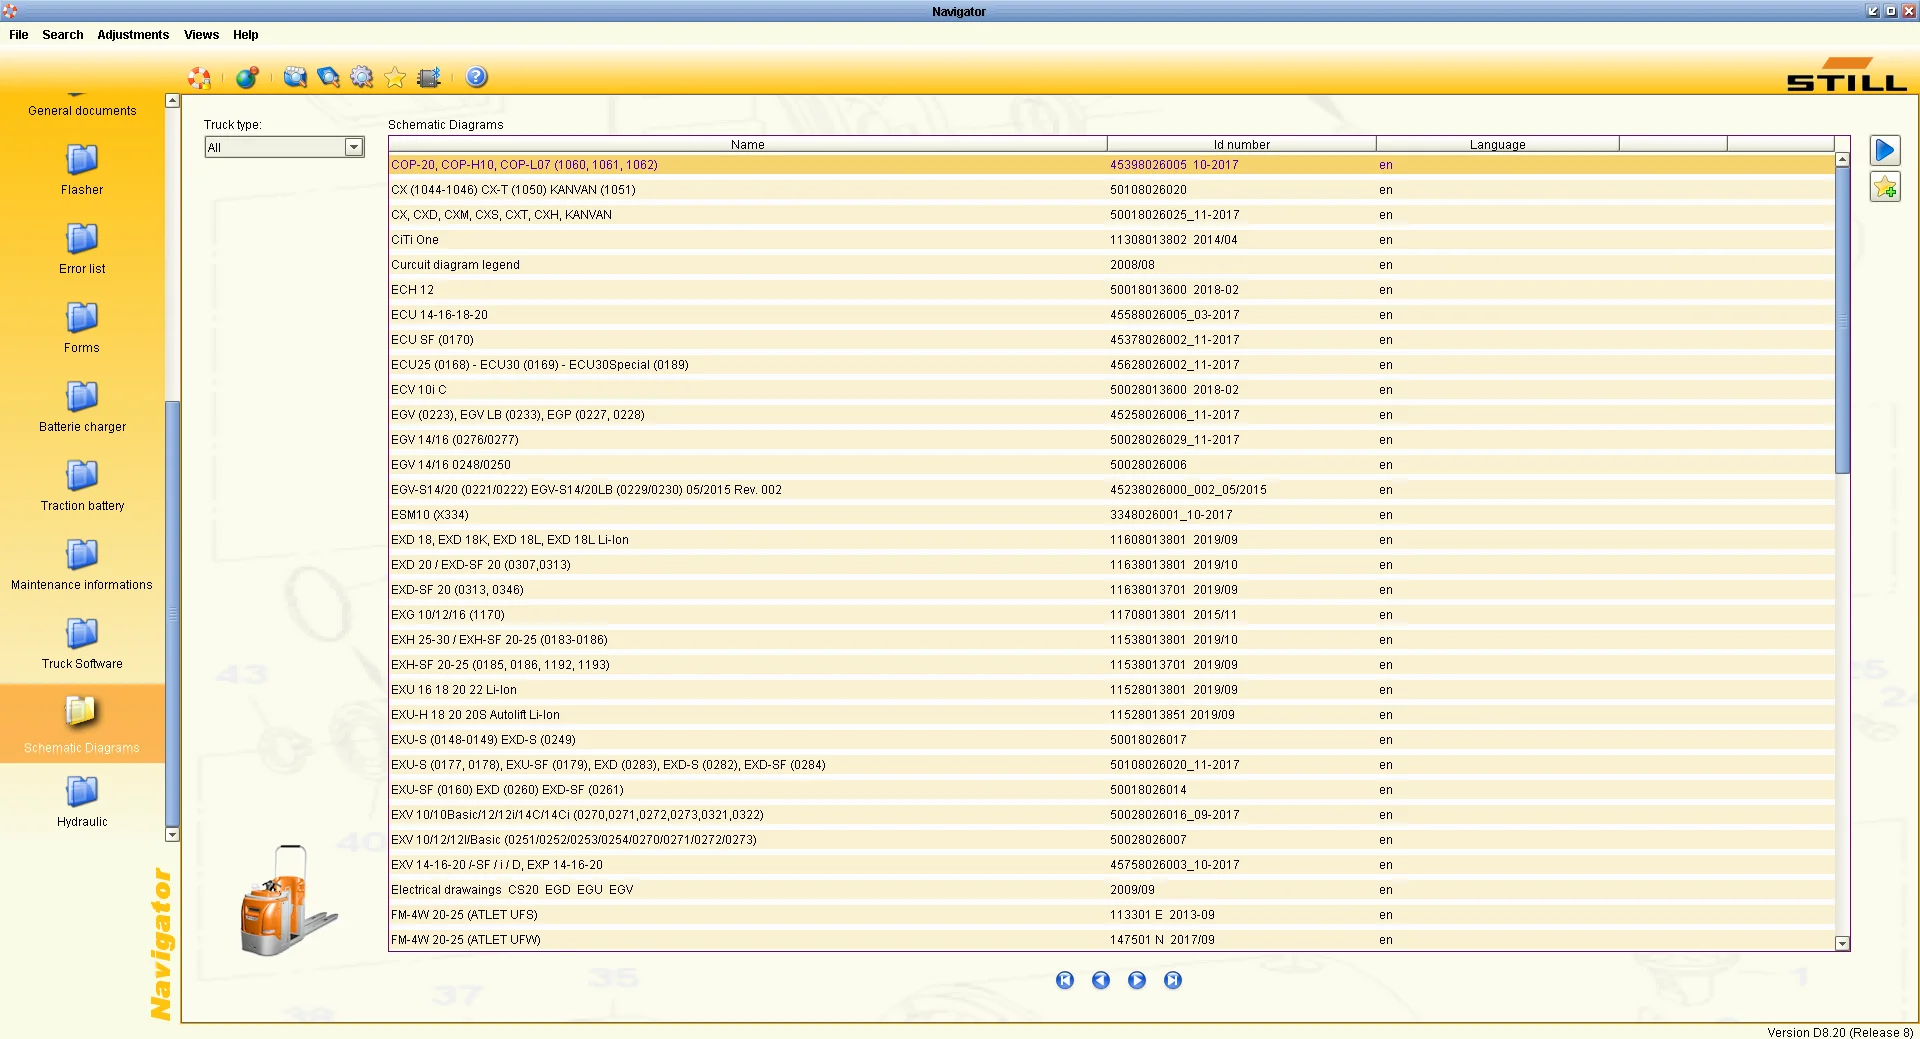The width and height of the screenshot is (1920, 1039).
Task: Open the Traction battery sidebar folder
Action: (82, 485)
